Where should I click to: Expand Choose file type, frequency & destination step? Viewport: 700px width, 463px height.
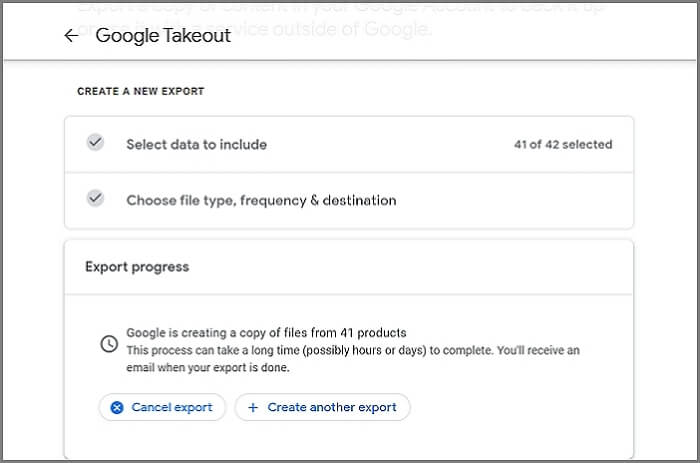pos(261,200)
